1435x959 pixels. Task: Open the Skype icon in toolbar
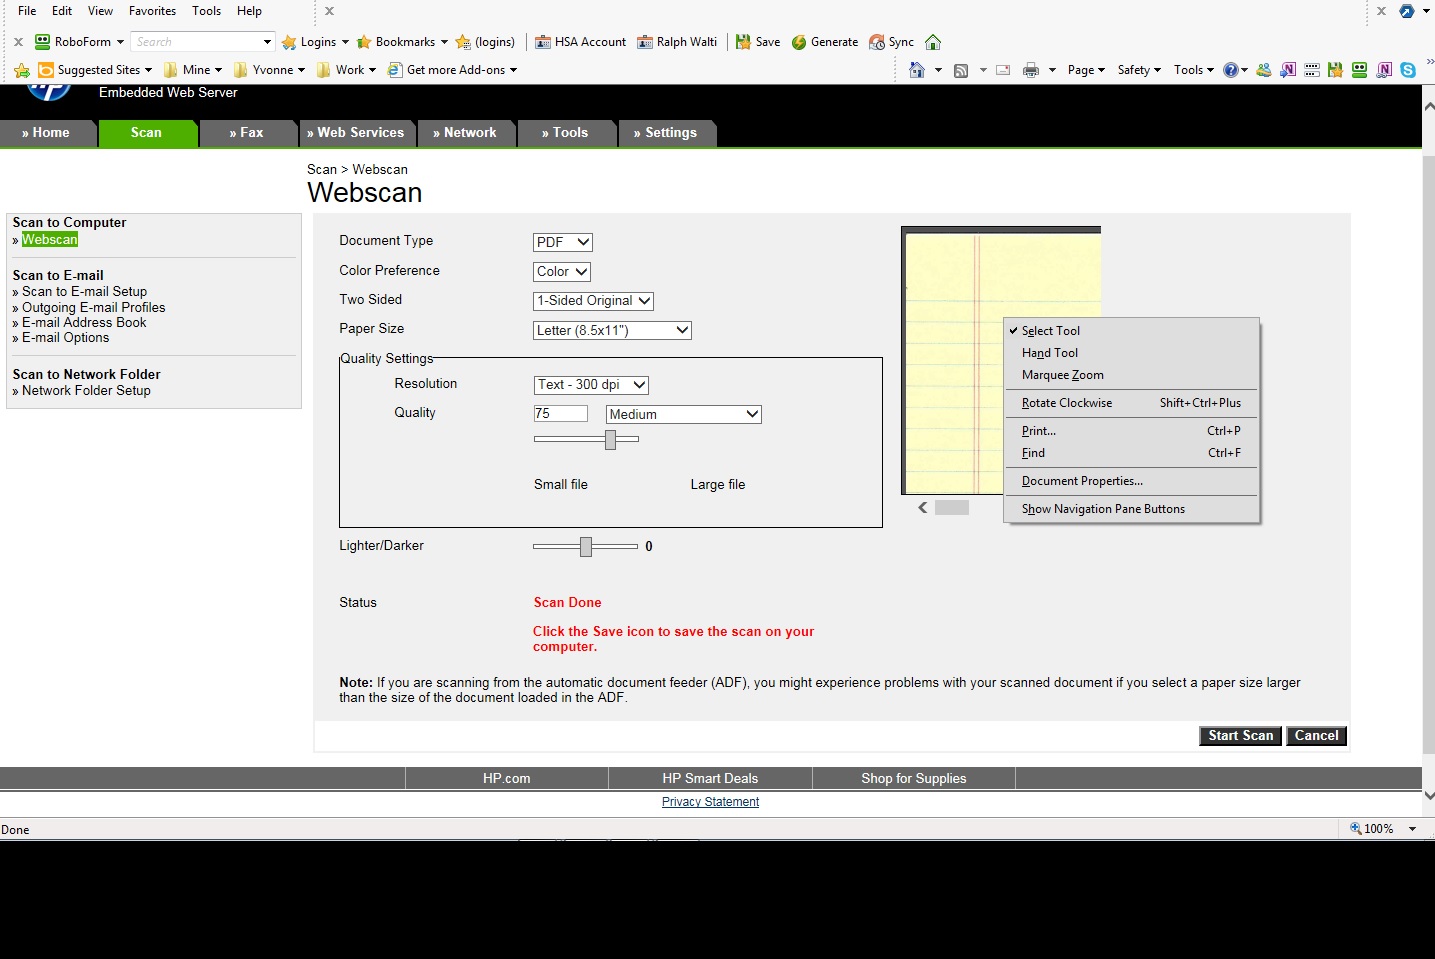click(1408, 70)
